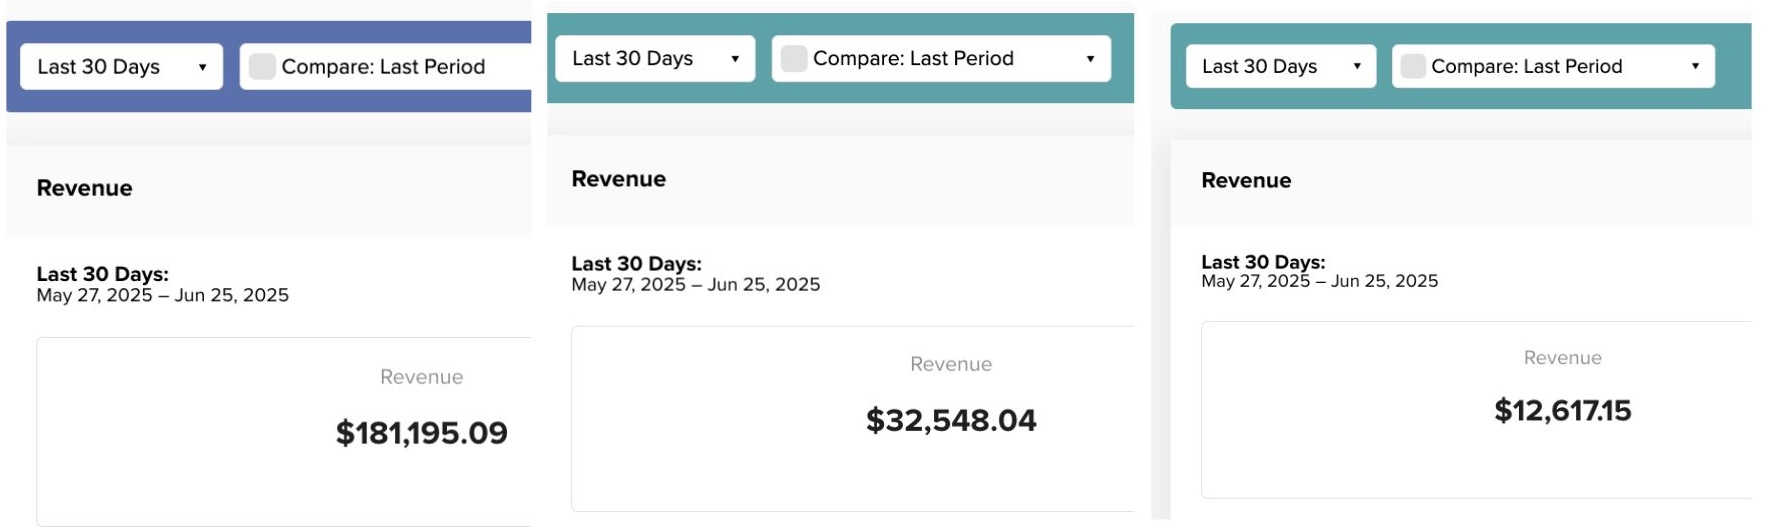Click date range text above the $181,195.09 card
The height and width of the screenshot is (532, 1773).
[162, 295]
